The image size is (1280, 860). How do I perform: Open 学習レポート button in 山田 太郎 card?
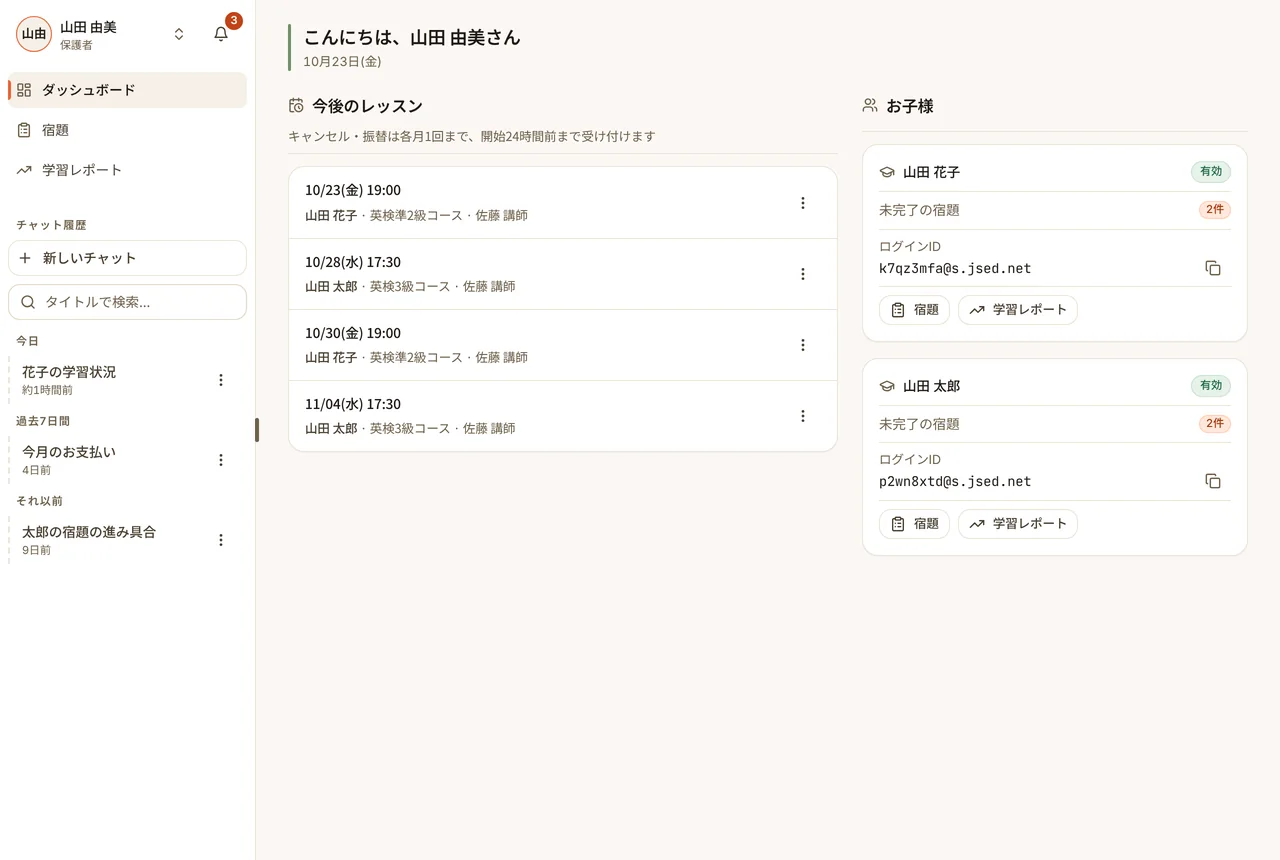[1018, 524]
